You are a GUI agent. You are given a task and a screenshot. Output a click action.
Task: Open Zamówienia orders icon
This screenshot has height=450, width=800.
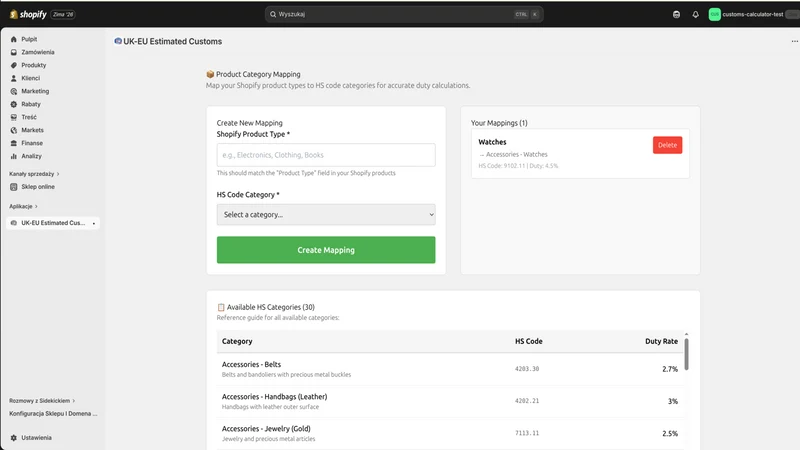coord(14,52)
